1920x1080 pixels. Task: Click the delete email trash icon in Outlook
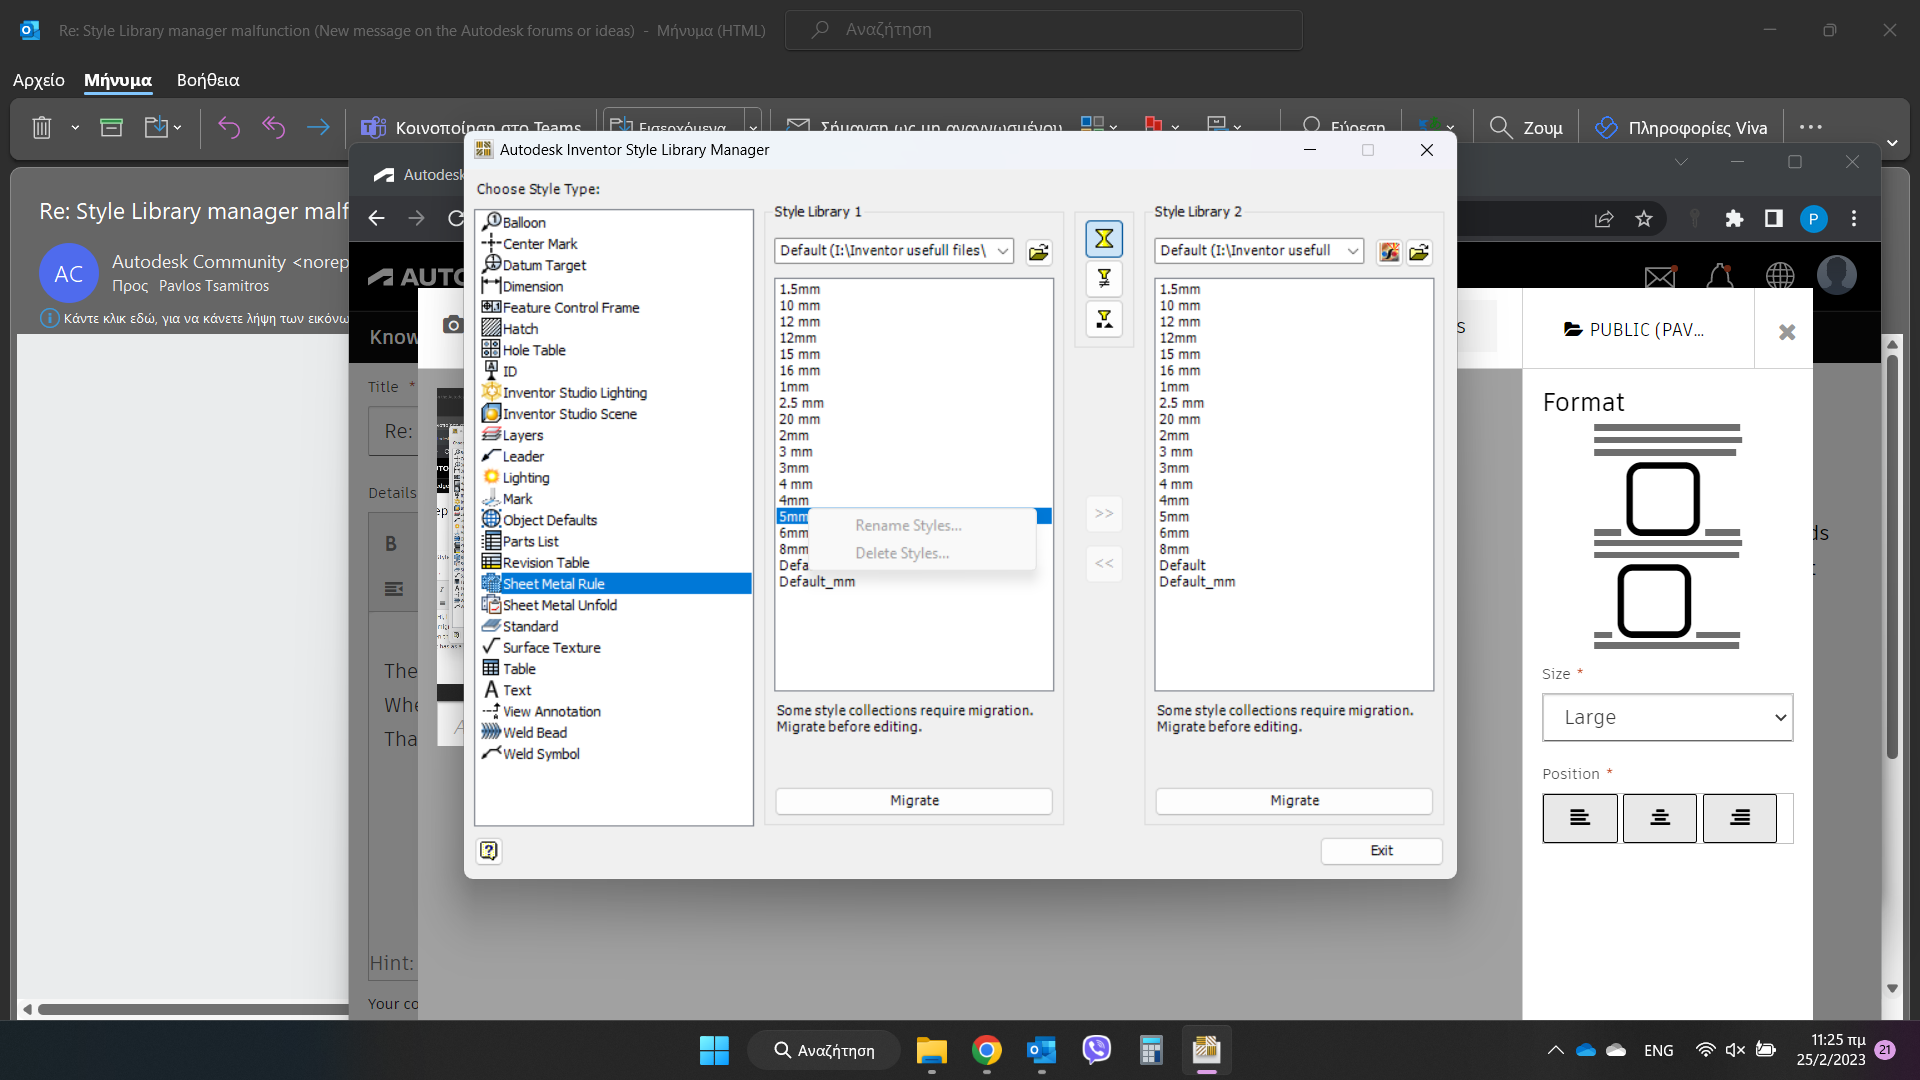[x=40, y=127]
